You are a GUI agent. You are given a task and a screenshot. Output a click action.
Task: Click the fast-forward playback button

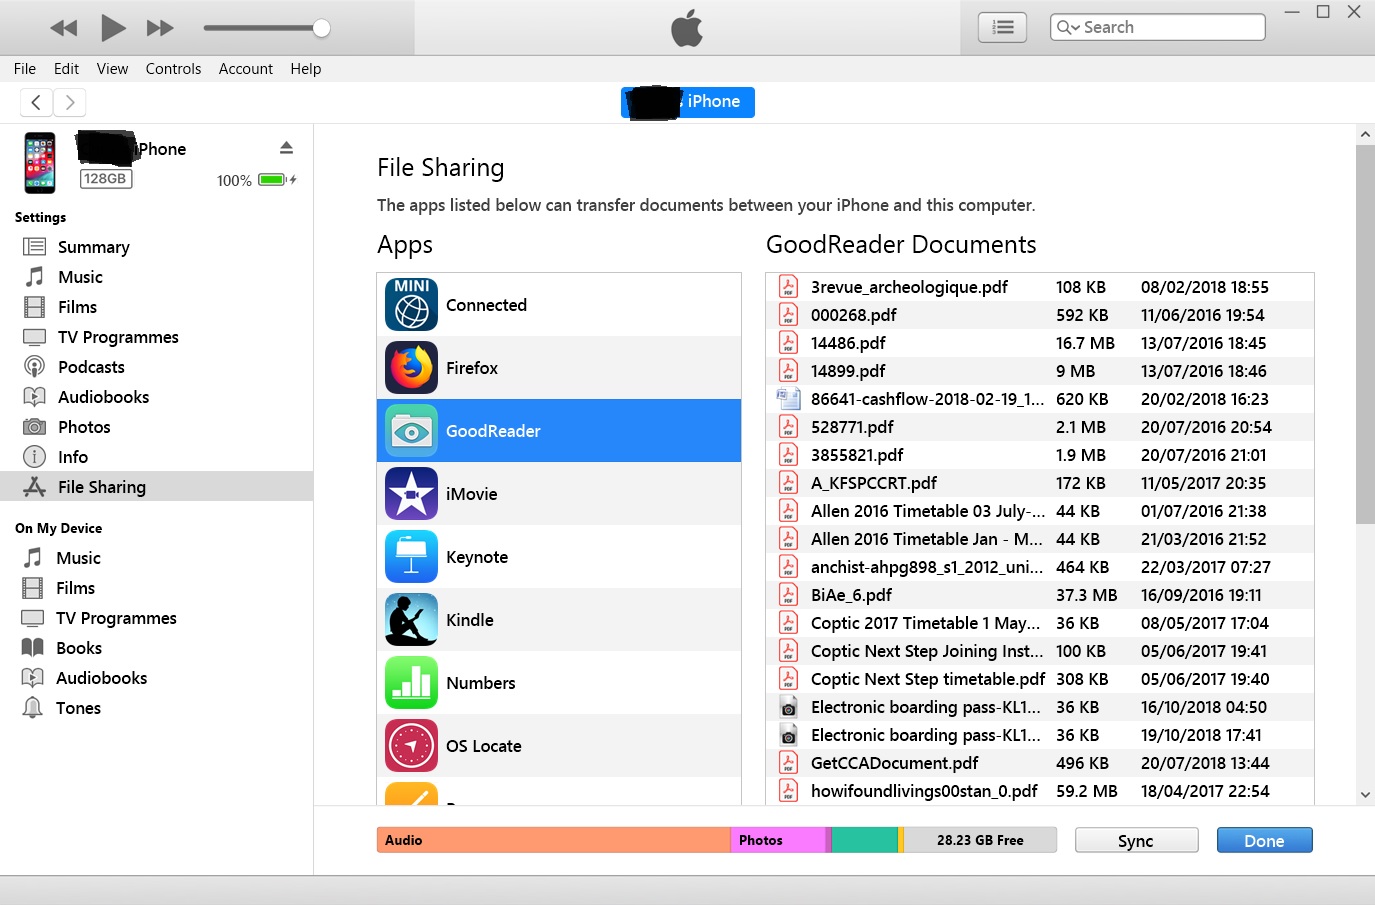(160, 28)
